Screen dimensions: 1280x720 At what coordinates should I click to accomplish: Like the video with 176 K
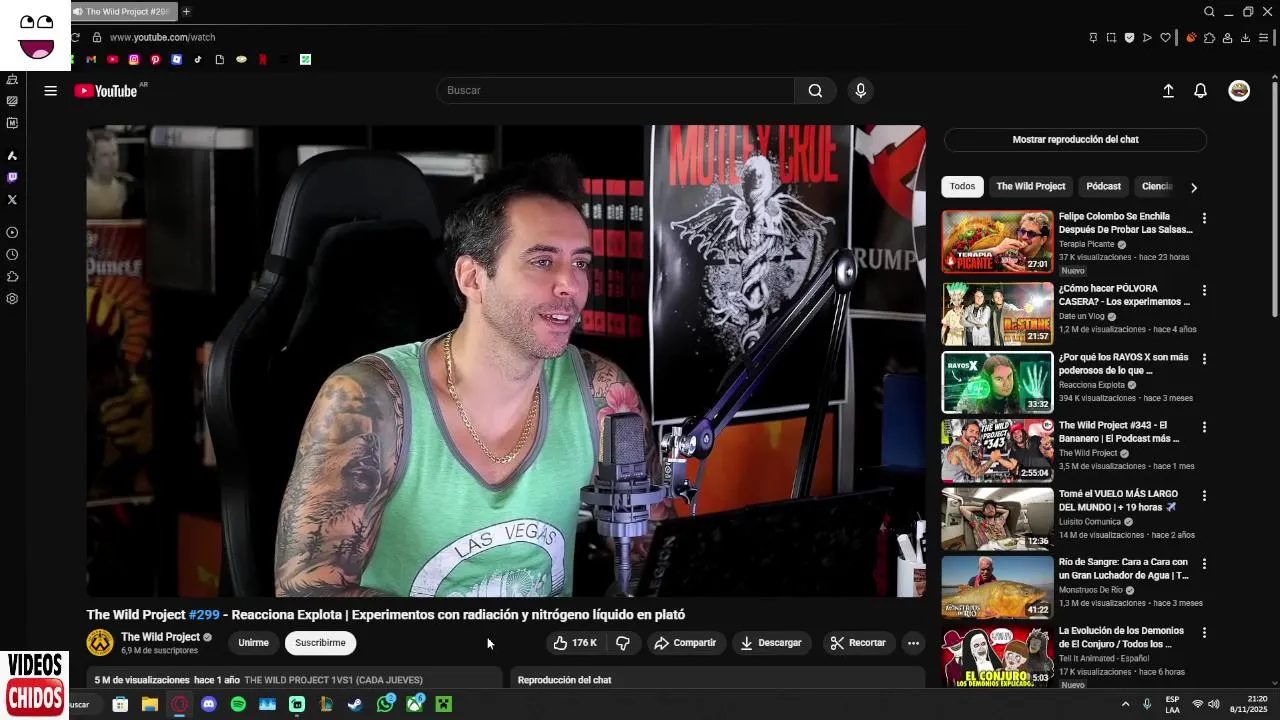pyautogui.click(x=575, y=643)
